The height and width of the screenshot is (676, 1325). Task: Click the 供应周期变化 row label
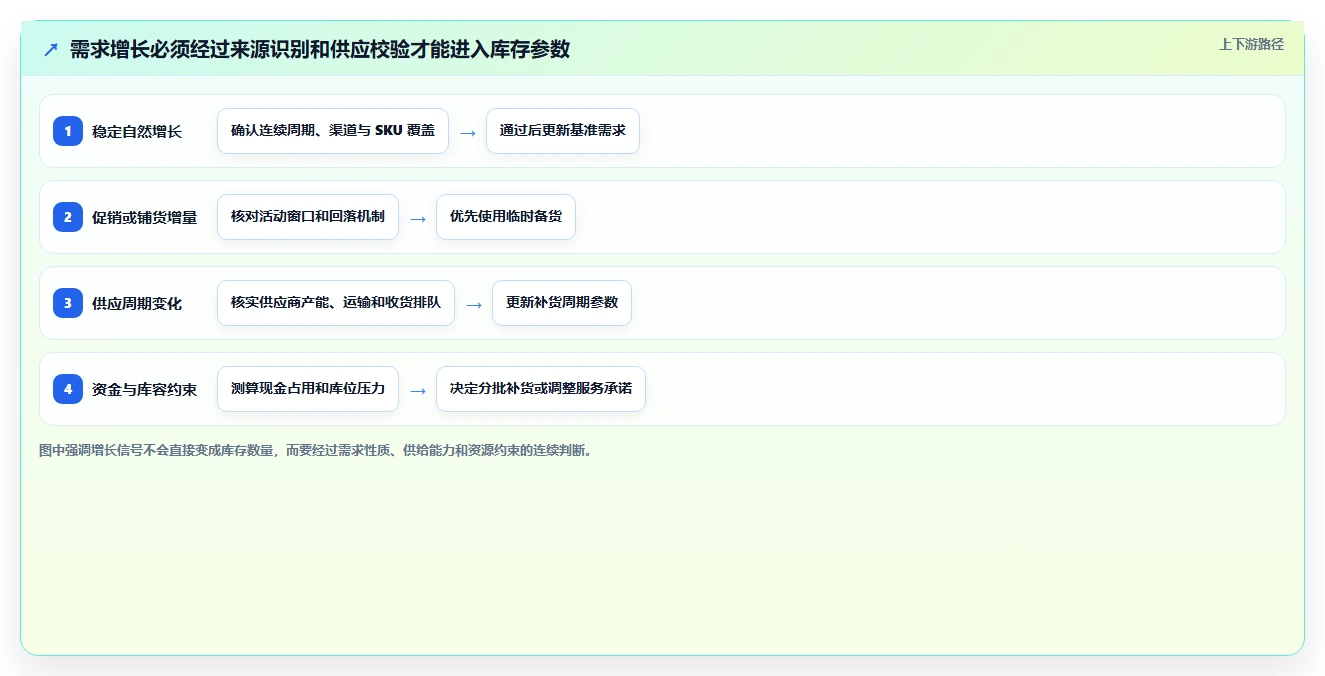coord(137,303)
